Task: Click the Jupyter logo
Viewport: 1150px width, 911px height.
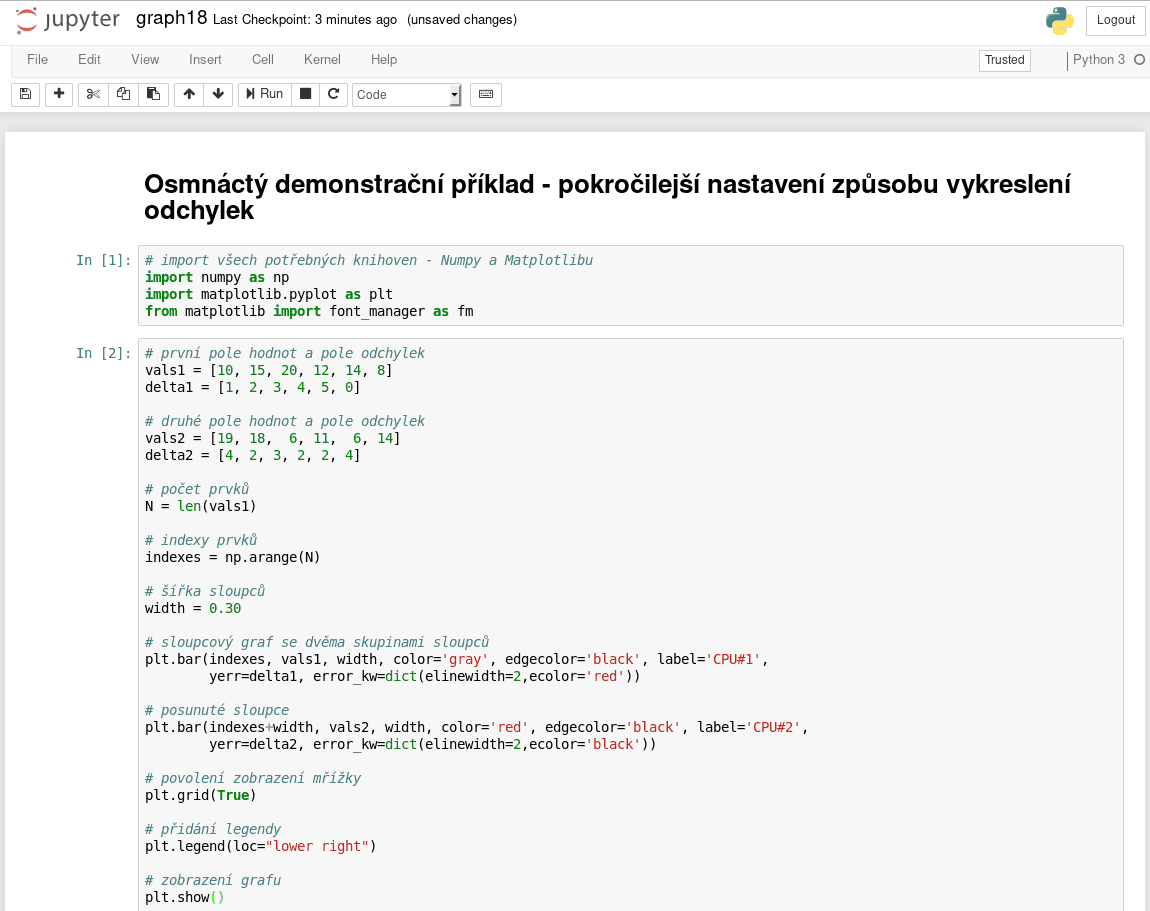Action: pyautogui.click(x=67, y=20)
